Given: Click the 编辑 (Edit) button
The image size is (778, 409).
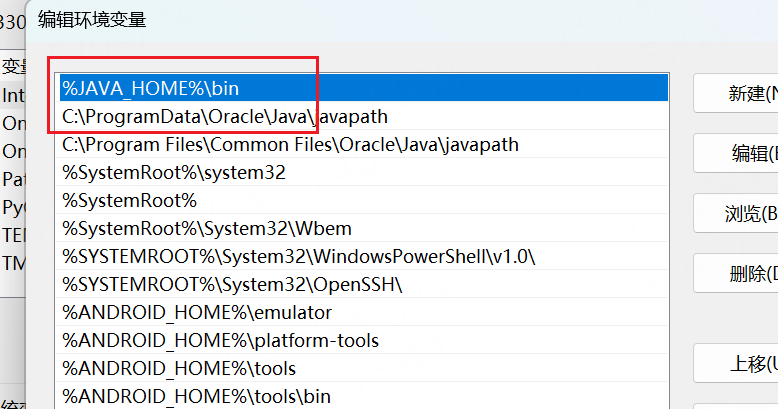Looking at the screenshot, I should pos(736,153).
